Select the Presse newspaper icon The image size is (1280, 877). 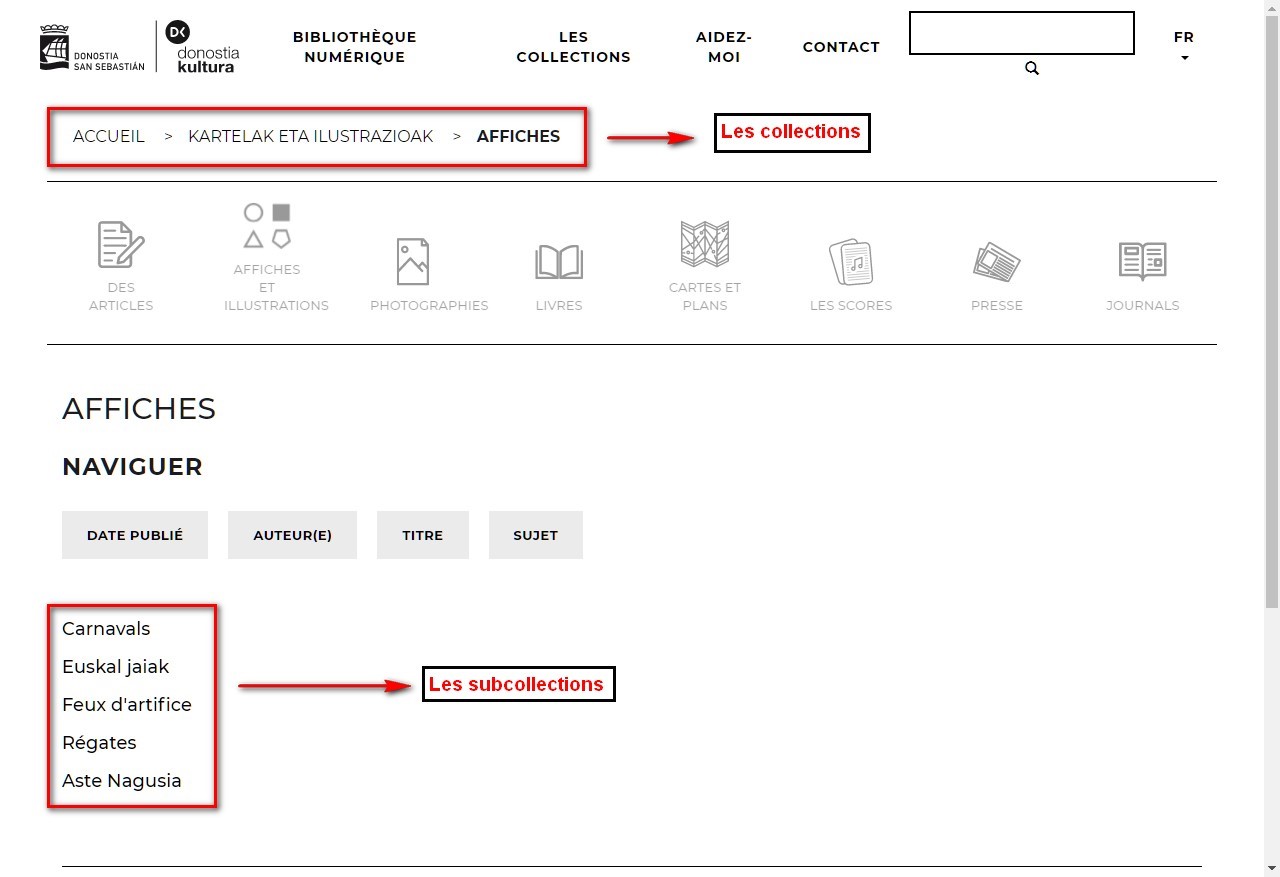pos(997,262)
